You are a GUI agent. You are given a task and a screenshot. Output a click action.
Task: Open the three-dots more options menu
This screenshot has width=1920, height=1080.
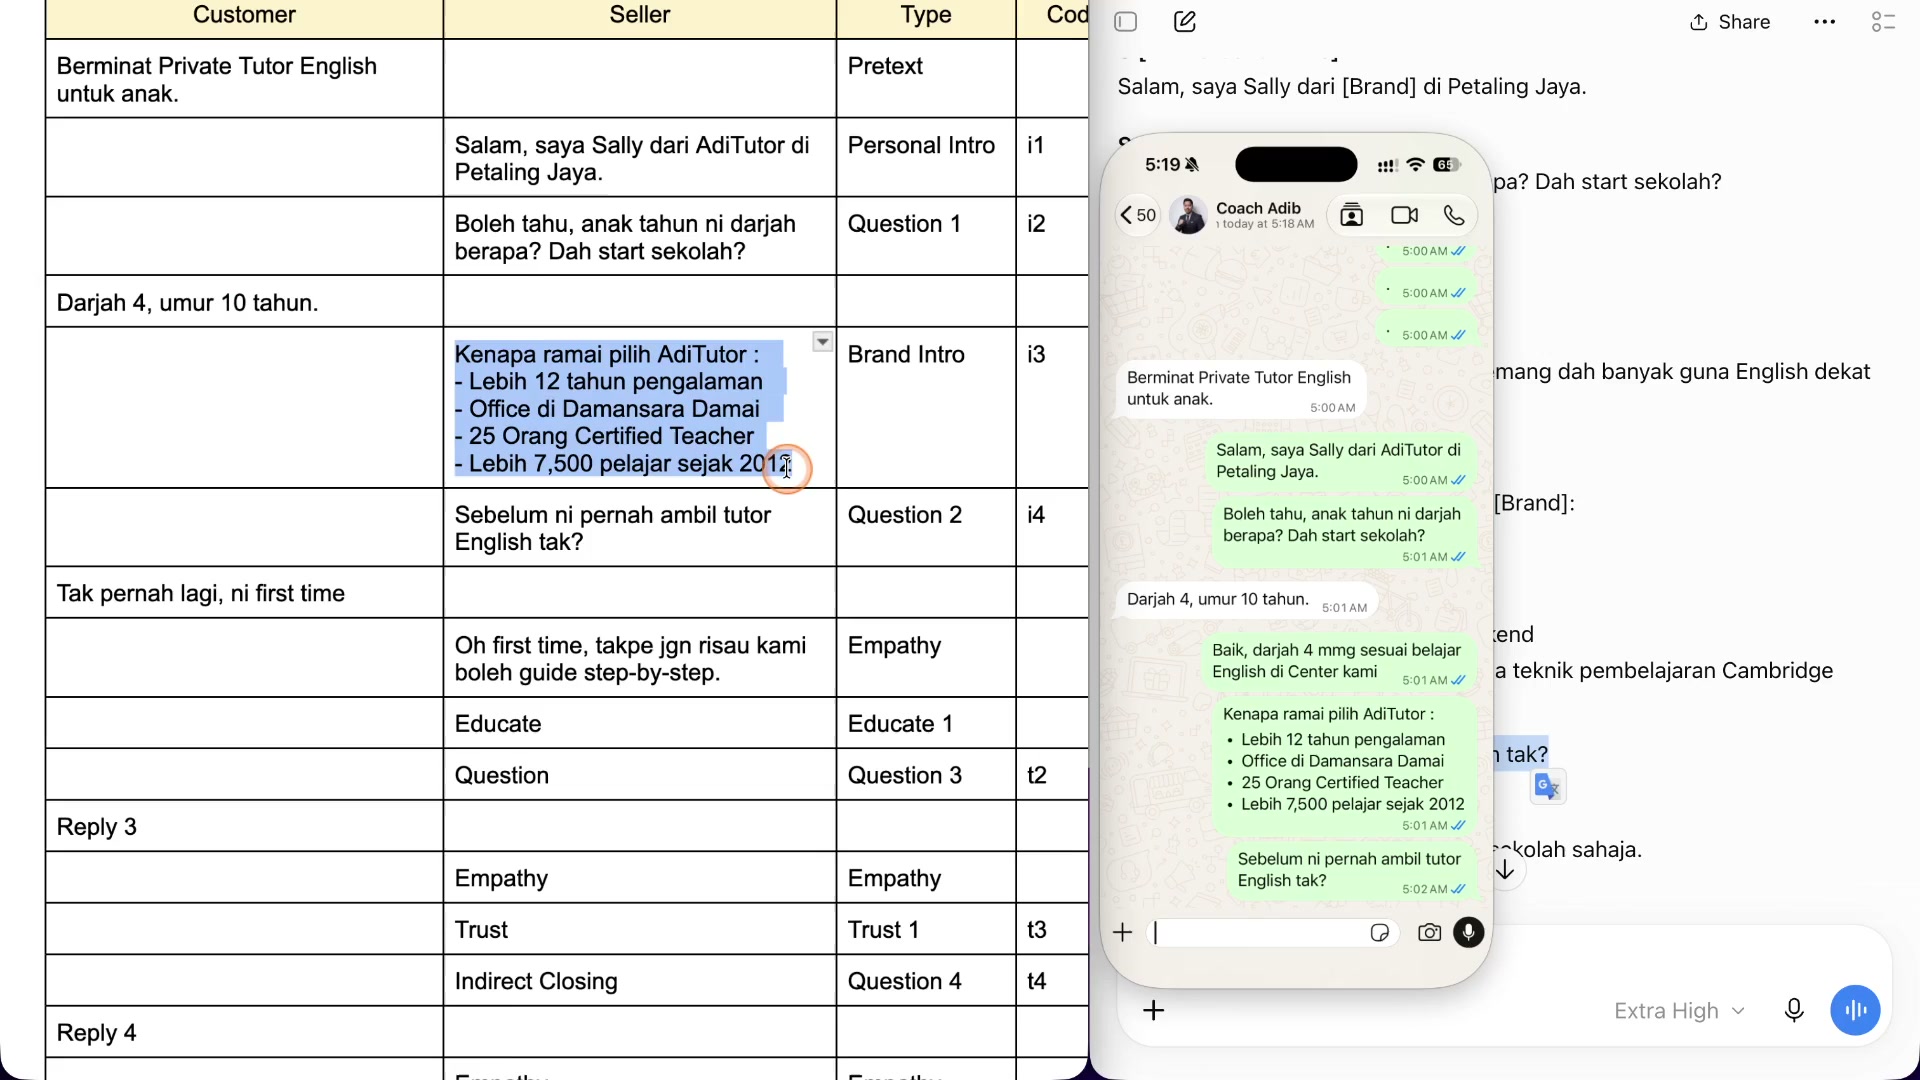coord(1825,22)
